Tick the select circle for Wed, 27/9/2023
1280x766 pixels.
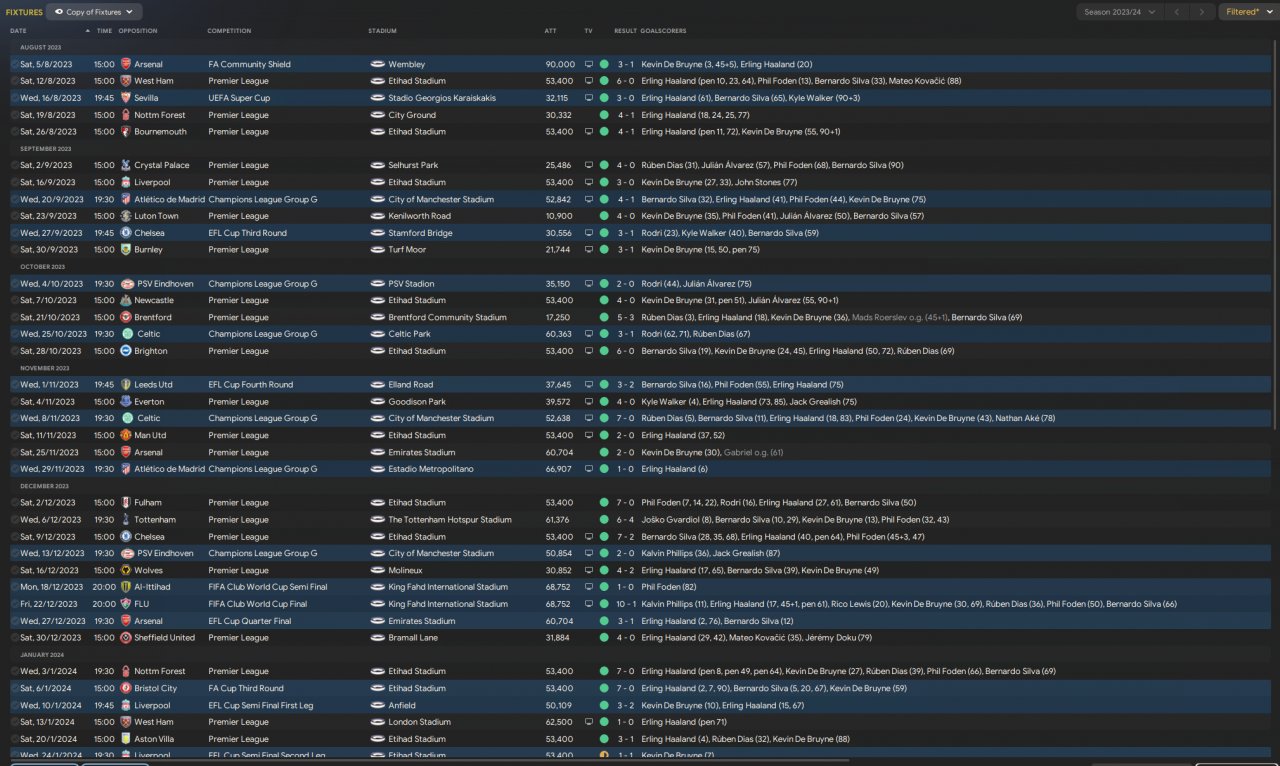(14, 233)
